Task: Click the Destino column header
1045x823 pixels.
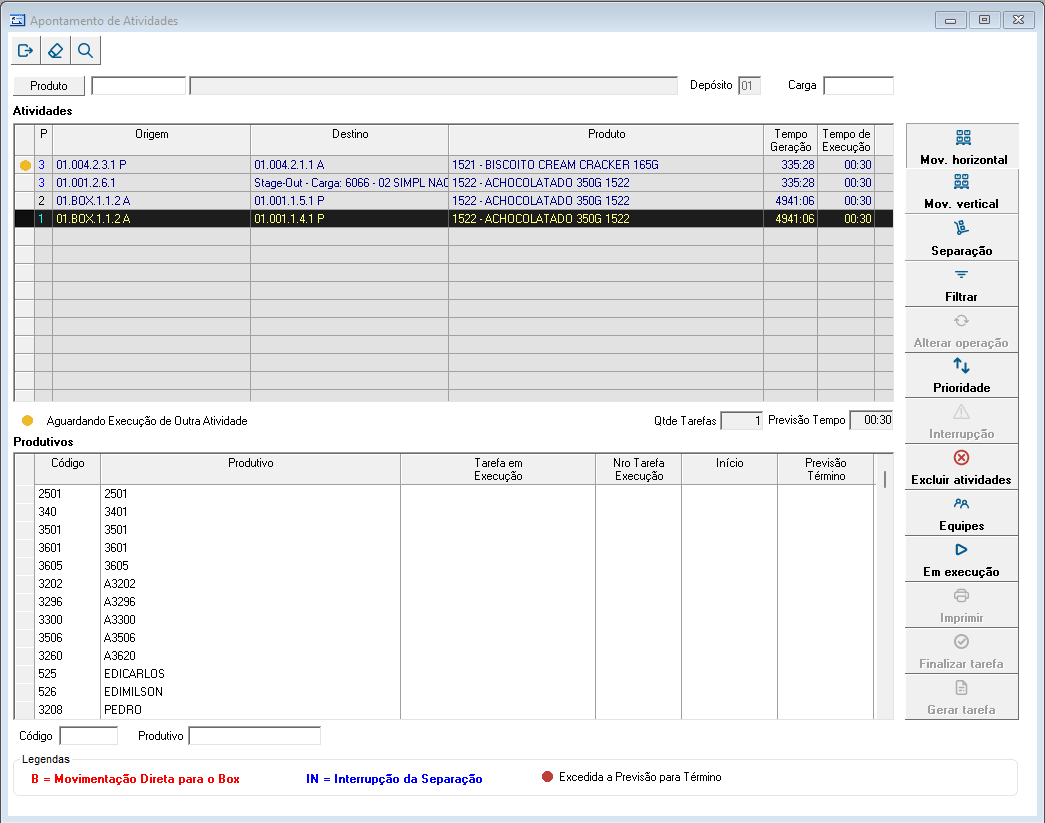Action: [350, 140]
